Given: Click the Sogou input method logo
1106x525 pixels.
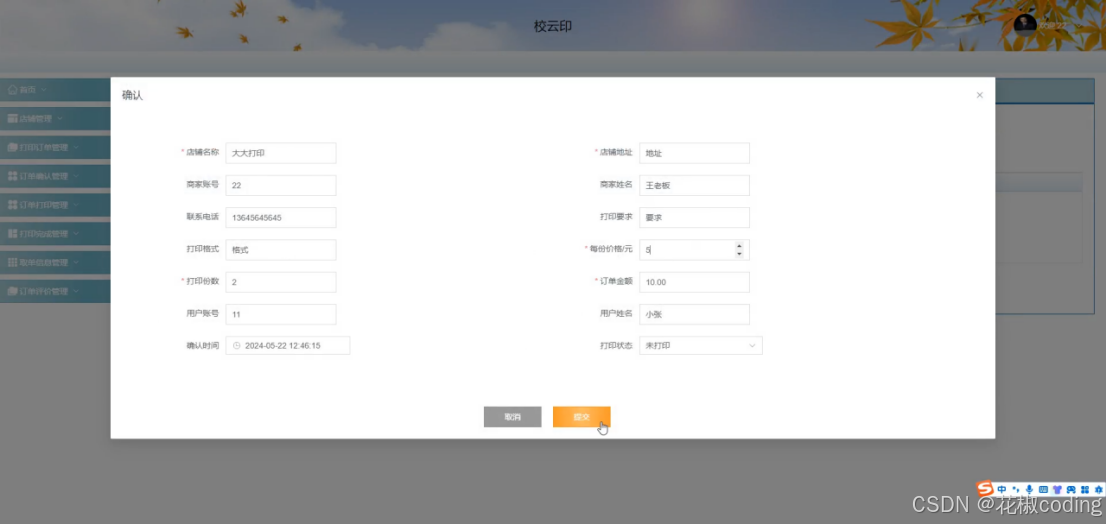Looking at the screenshot, I should click(985, 488).
